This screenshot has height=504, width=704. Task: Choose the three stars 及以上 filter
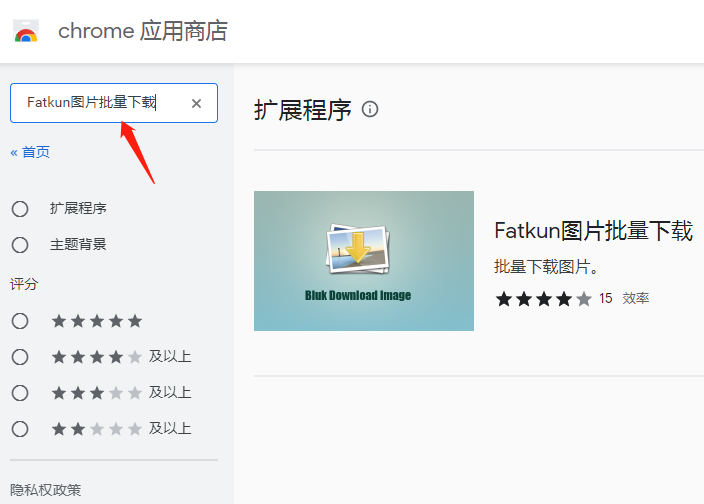20,393
